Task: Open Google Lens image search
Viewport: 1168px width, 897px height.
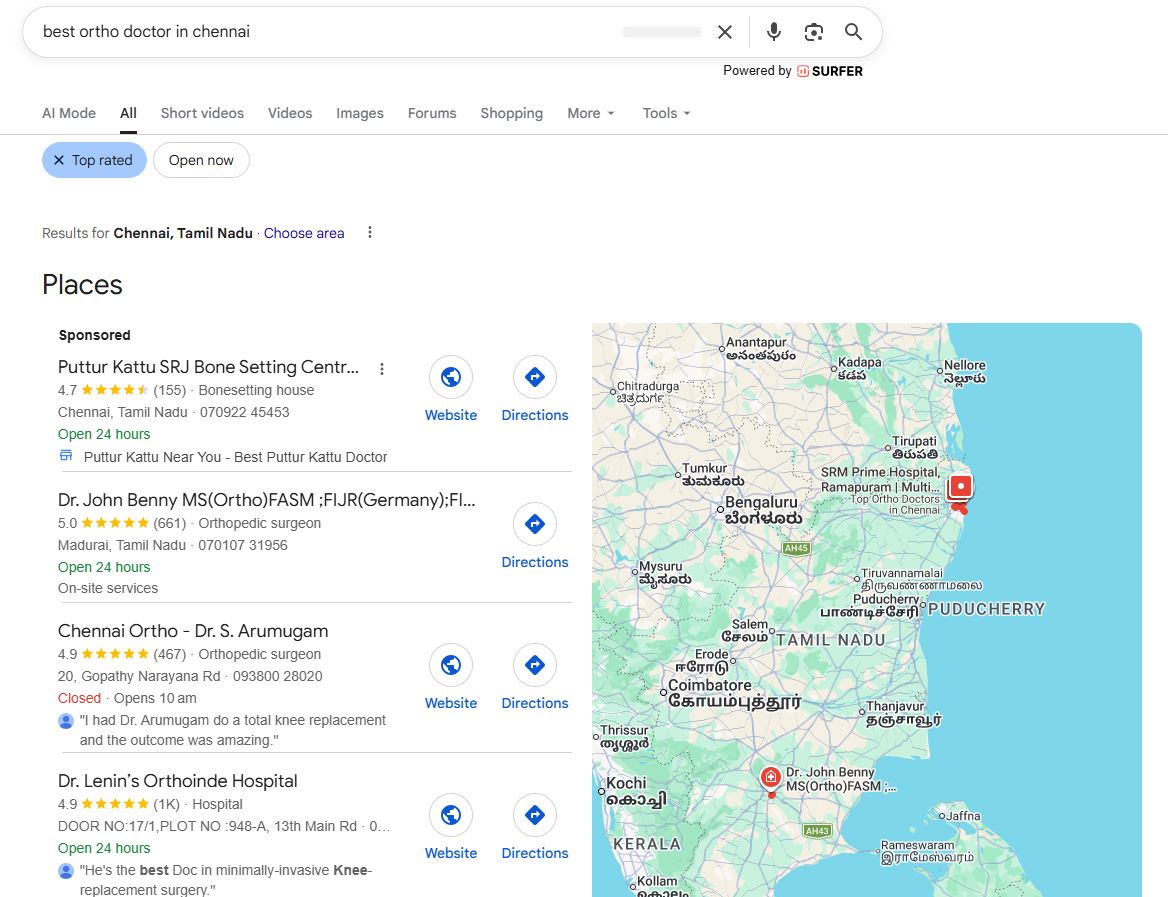Action: (x=813, y=31)
